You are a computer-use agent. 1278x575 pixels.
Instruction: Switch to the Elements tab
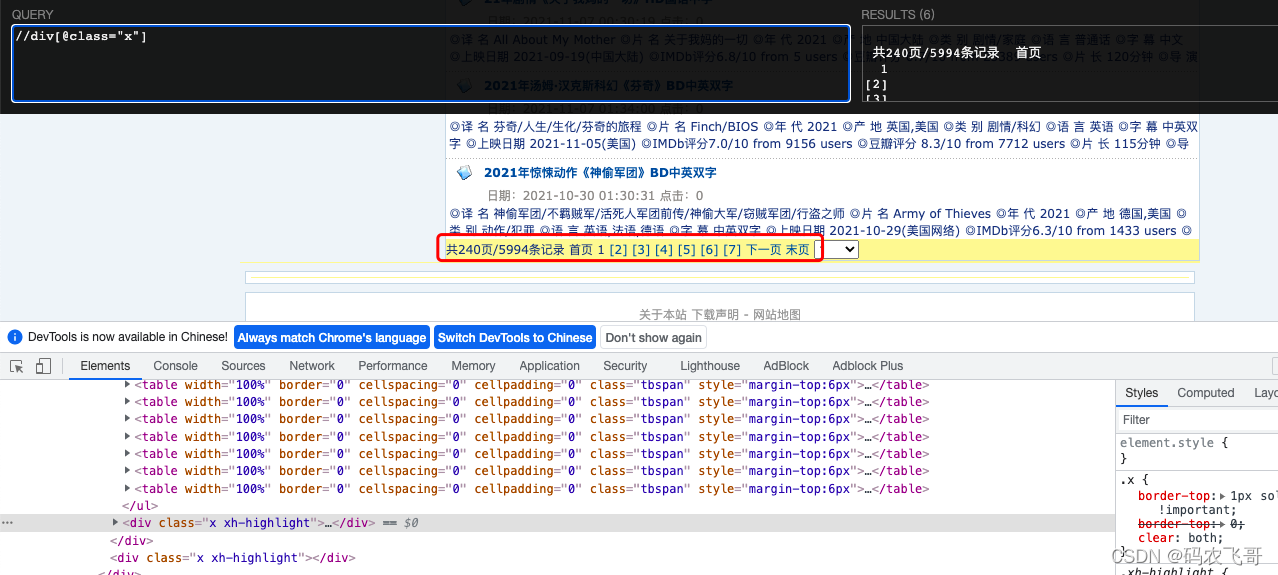(105, 366)
